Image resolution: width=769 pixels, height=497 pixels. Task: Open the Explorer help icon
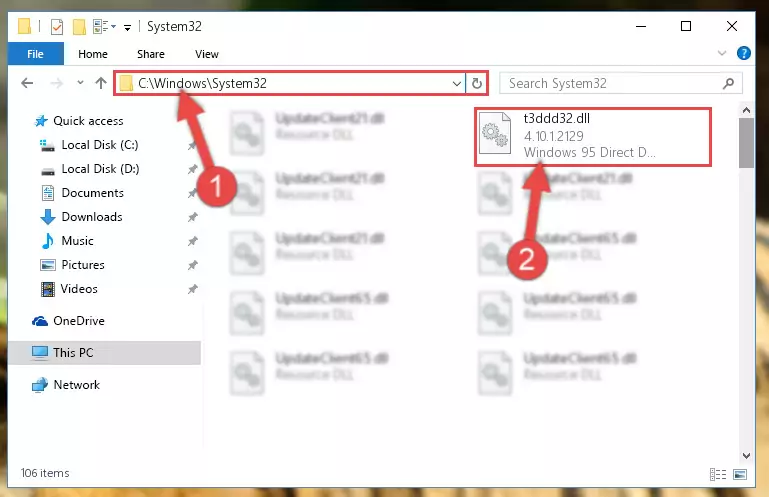click(743, 53)
